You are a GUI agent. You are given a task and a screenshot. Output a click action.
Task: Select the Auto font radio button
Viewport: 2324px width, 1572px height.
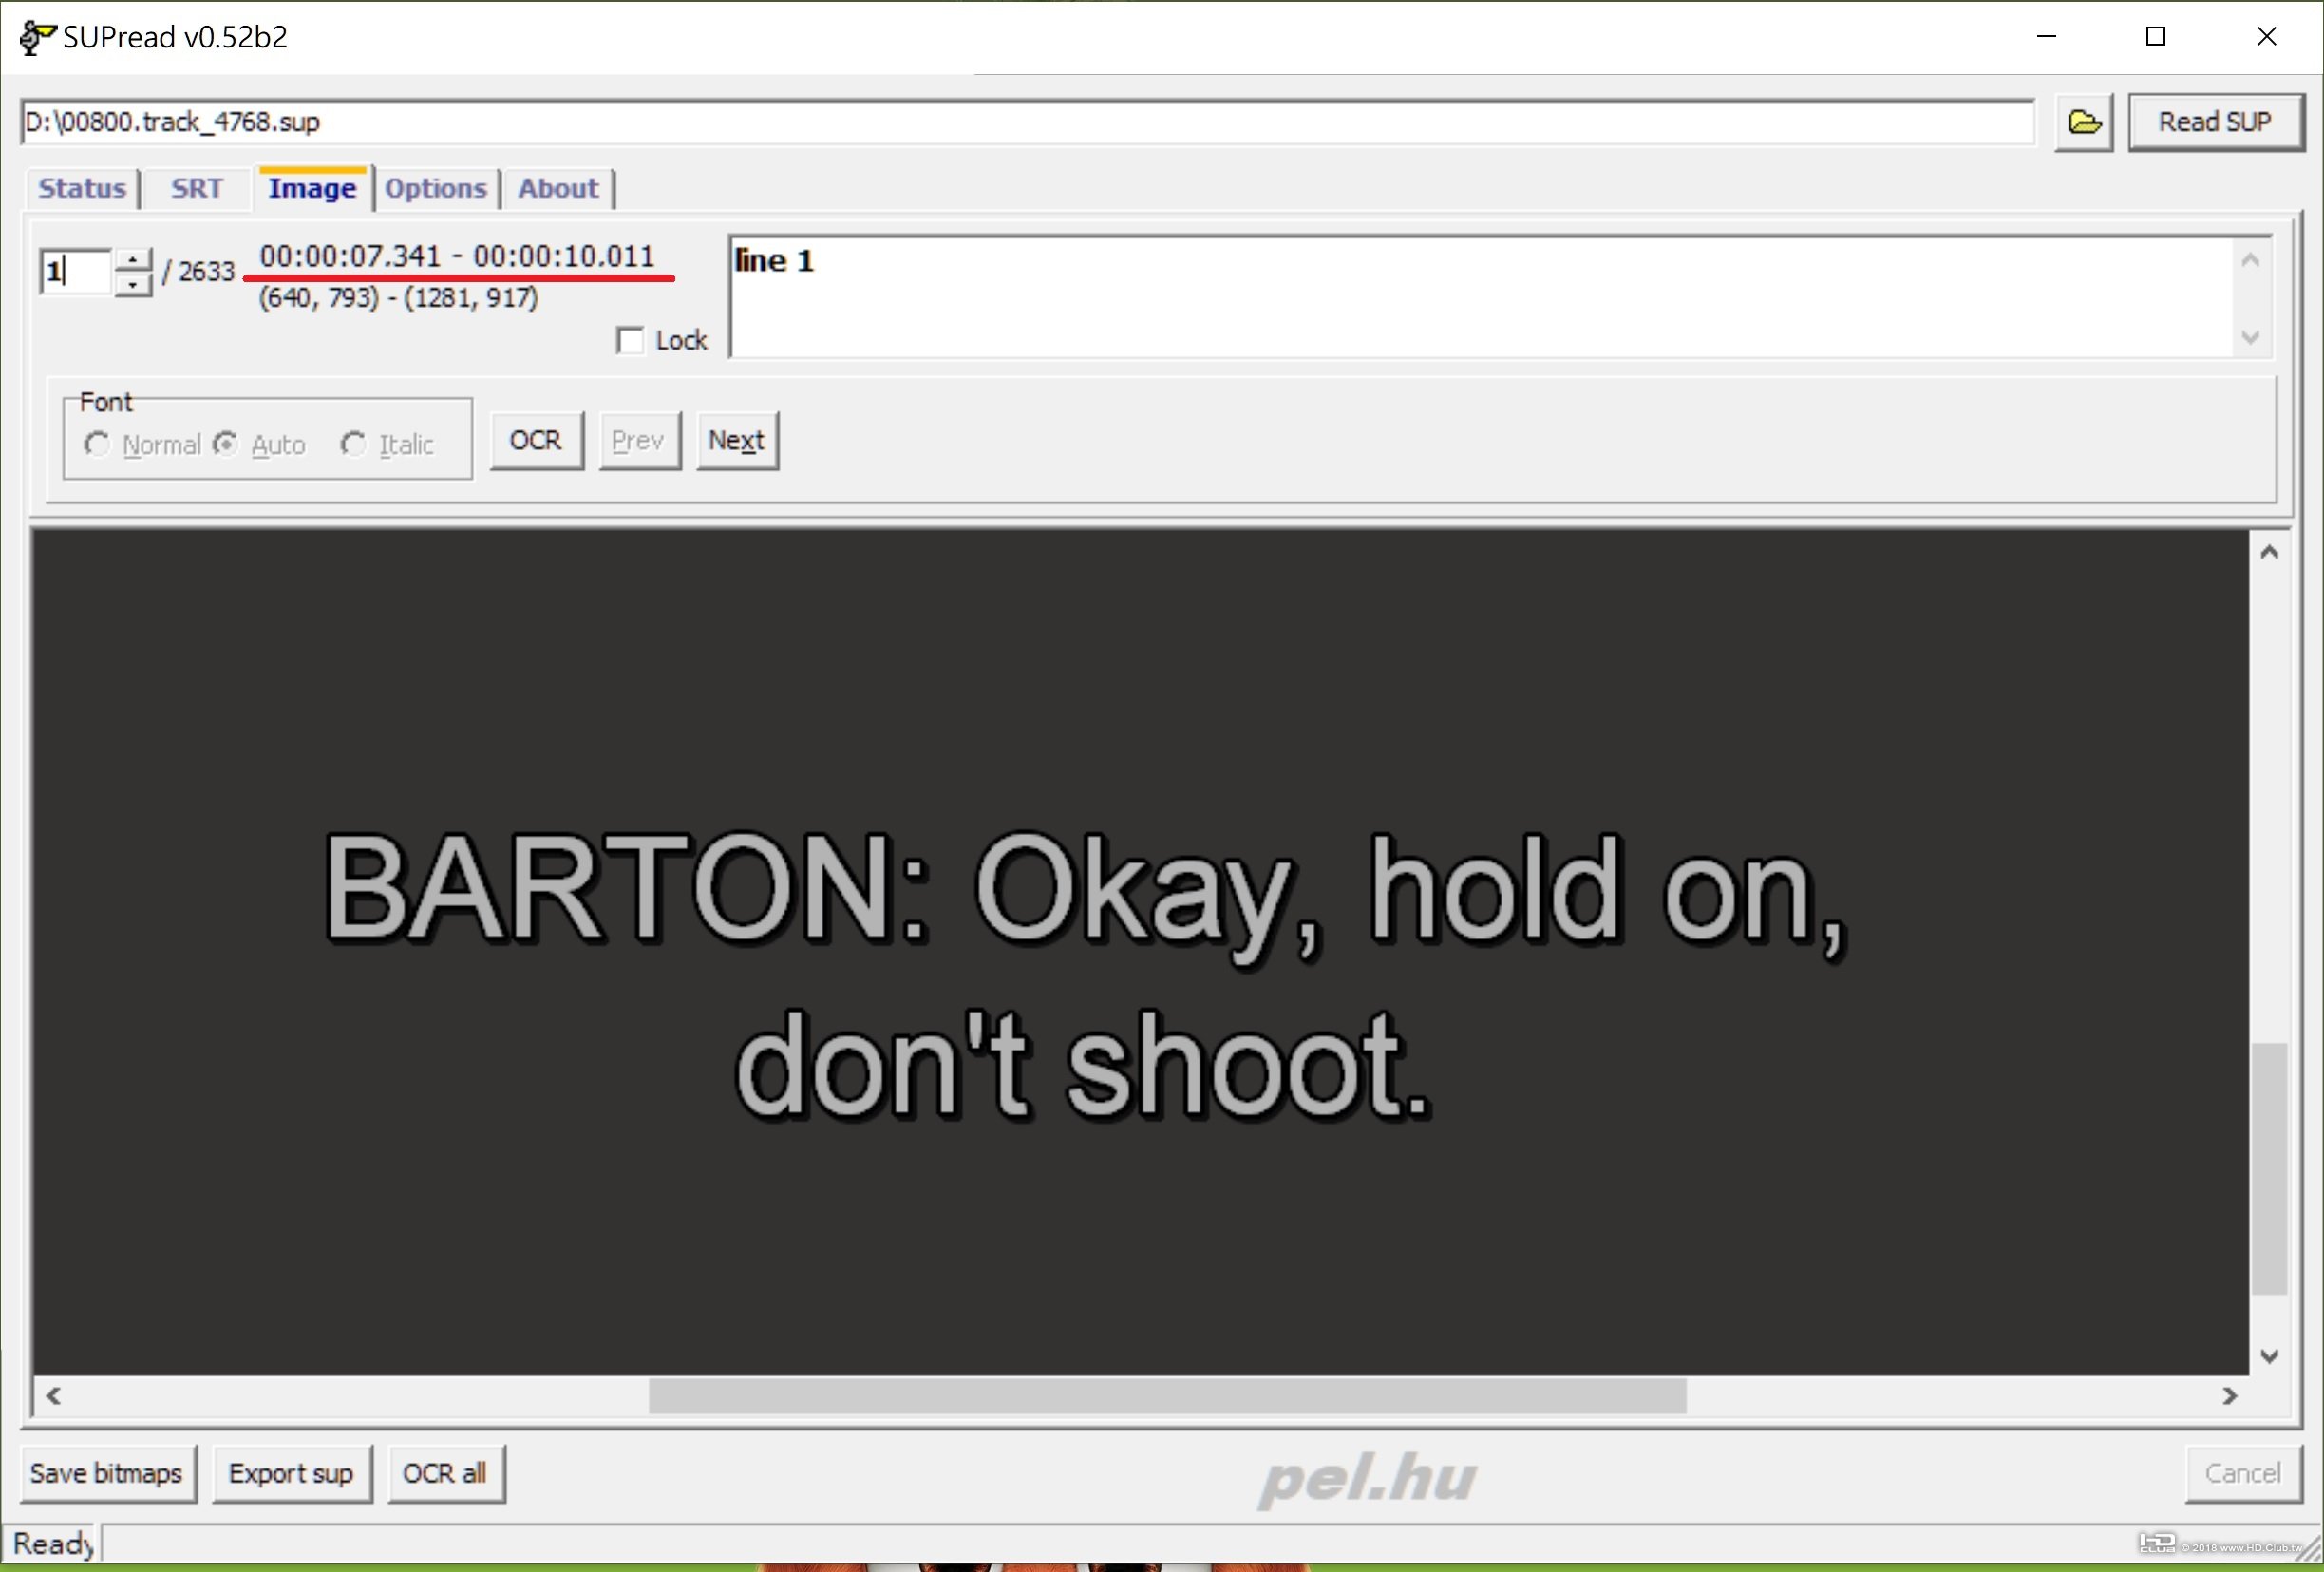(226, 444)
